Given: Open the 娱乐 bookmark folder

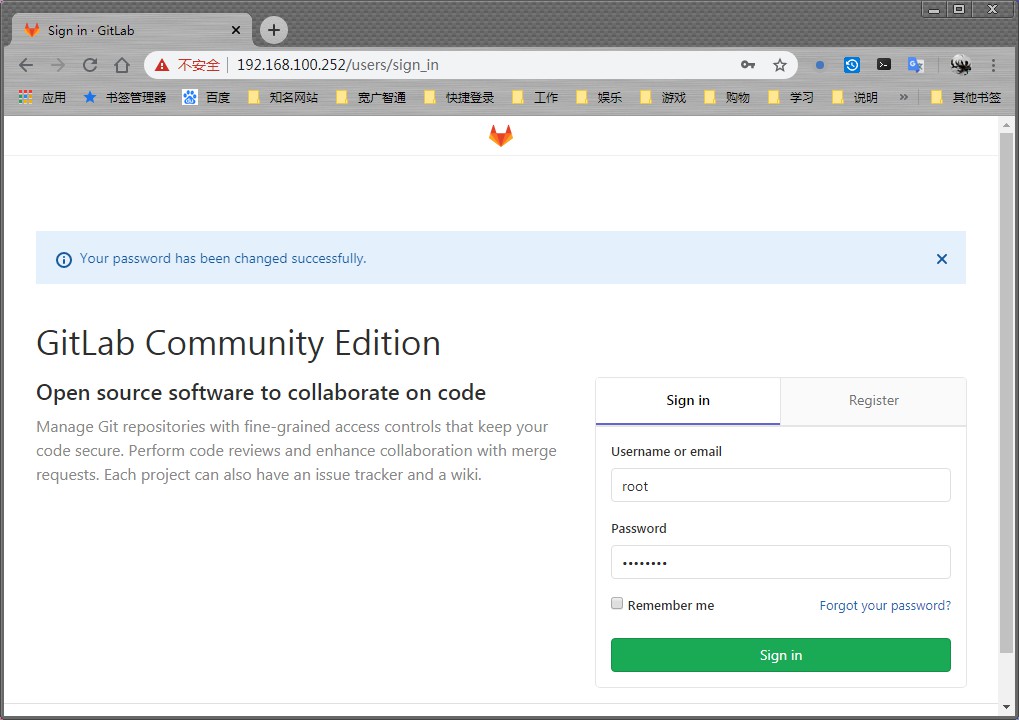Looking at the screenshot, I should coord(599,97).
